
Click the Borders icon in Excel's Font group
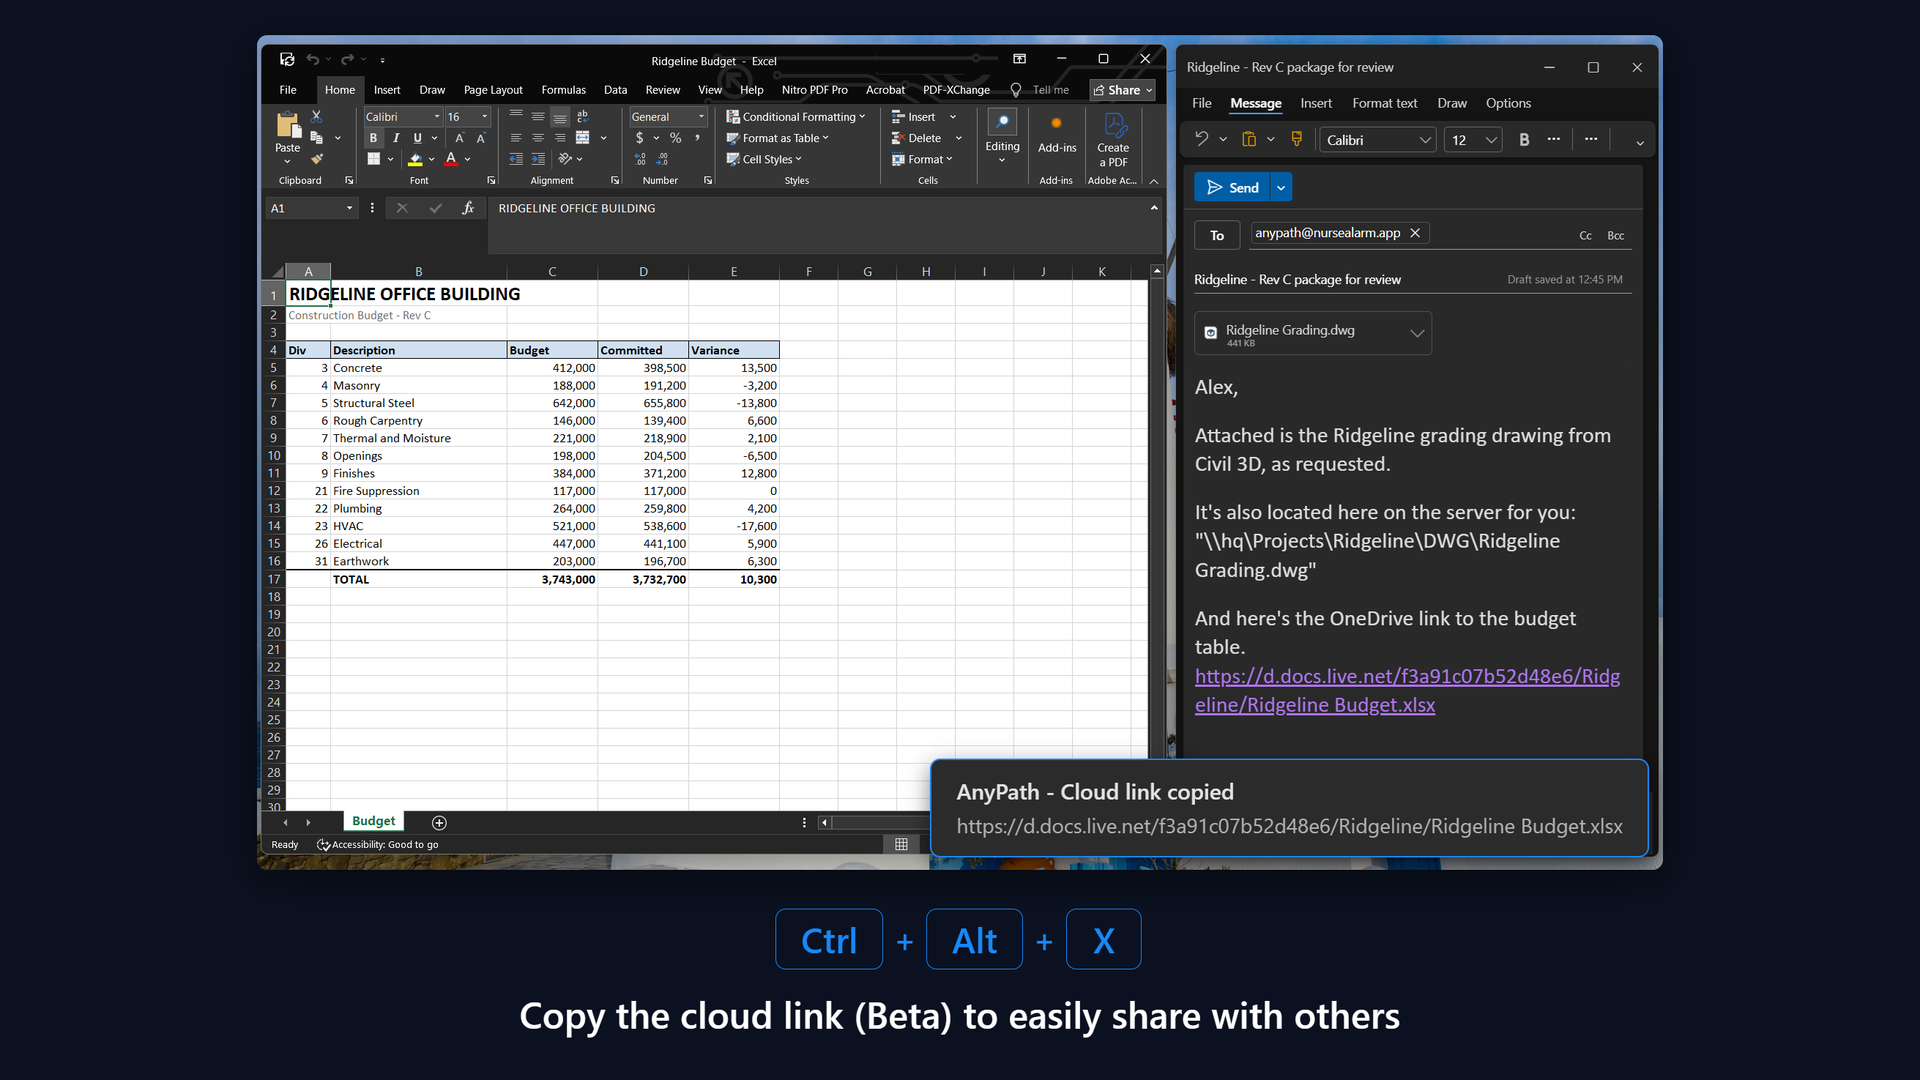click(x=373, y=159)
